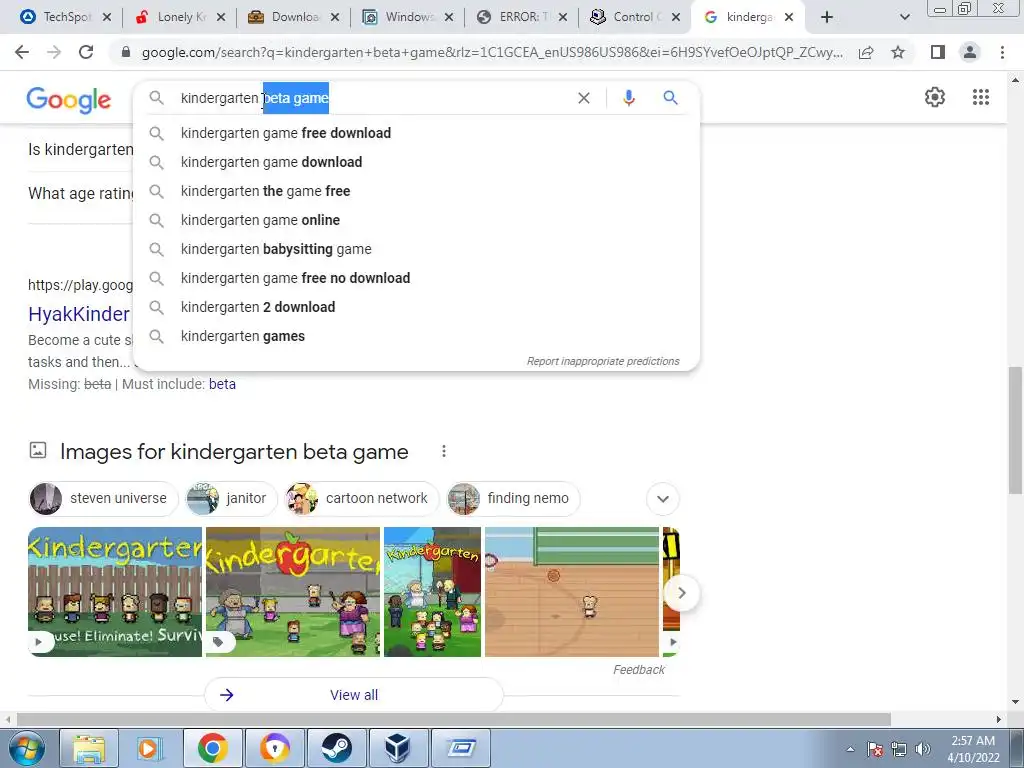Click the address bar URL
Screen dimensions: 1024x768
pyautogui.click(x=492, y=52)
